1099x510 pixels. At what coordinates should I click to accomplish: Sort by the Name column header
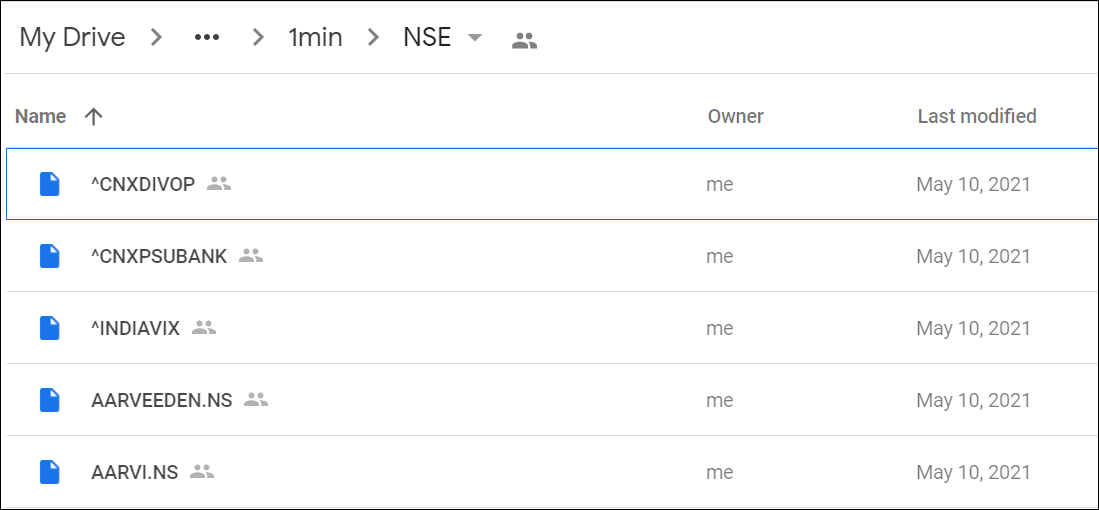tap(41, 116)
